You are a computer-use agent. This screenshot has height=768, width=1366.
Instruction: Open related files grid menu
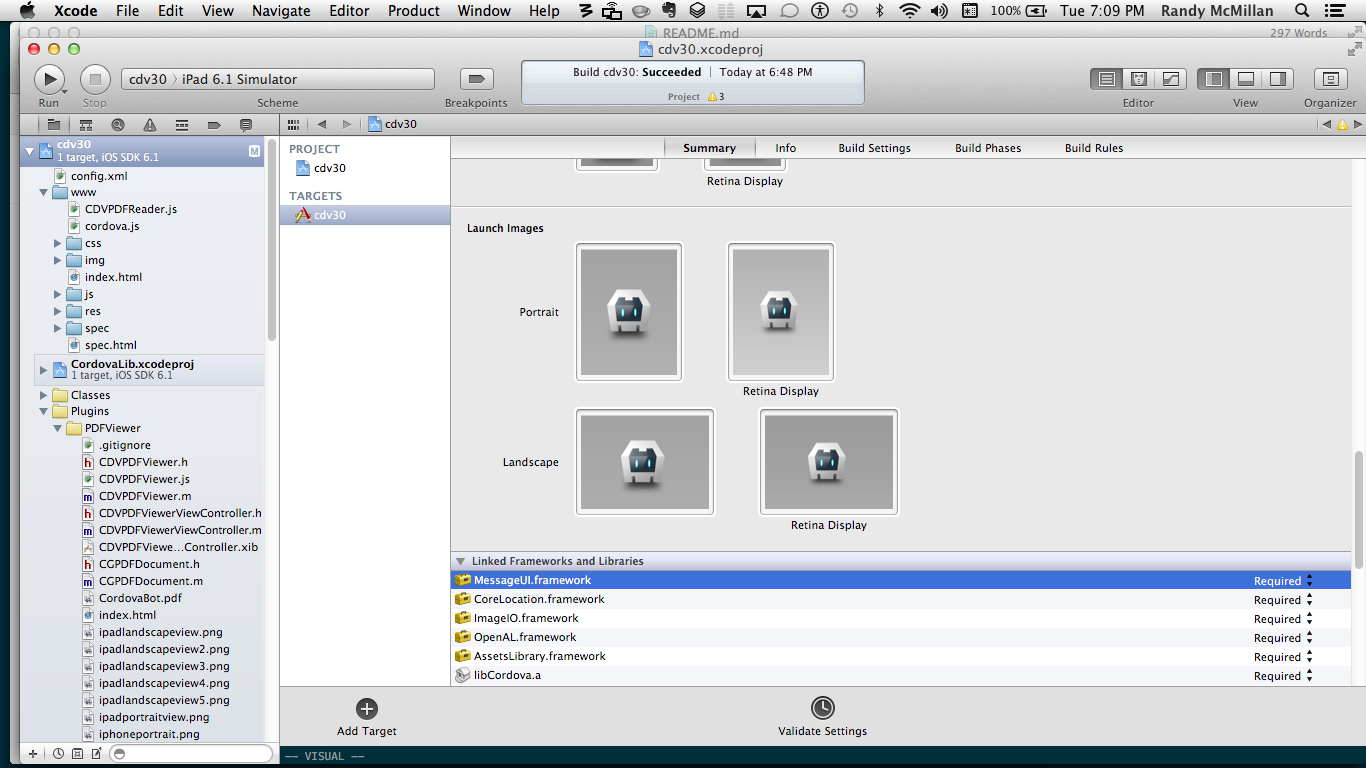click(x=293, y=125)
